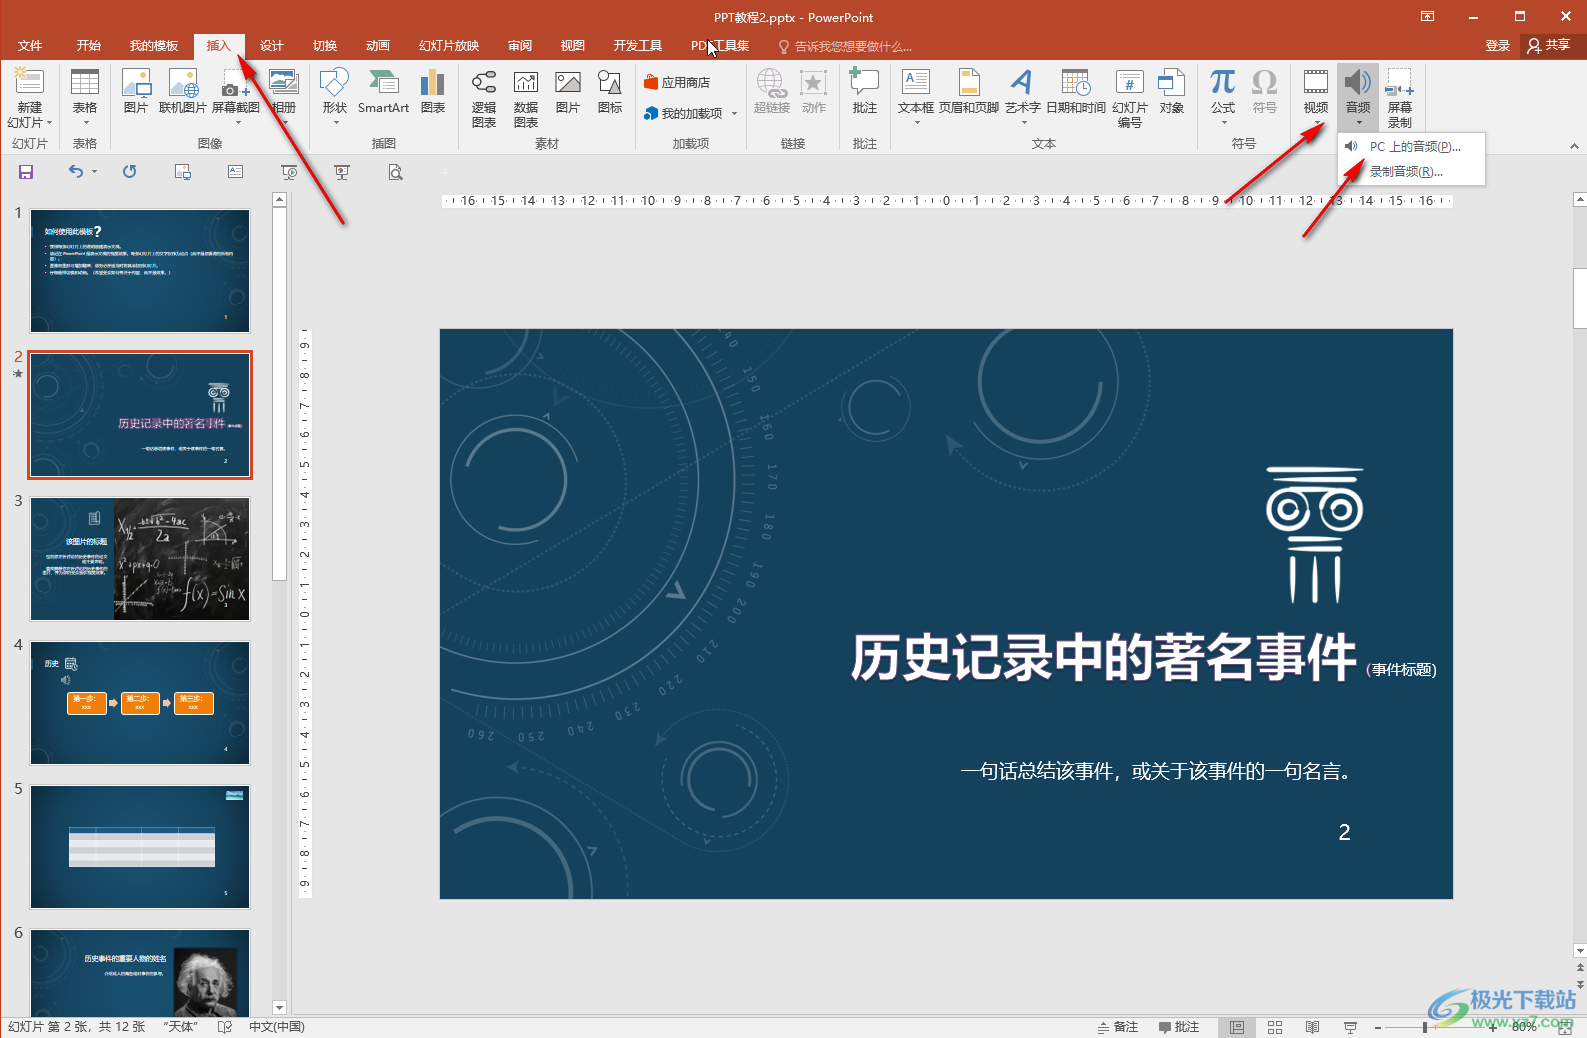Screen dimensions: 1587x1038
Task: Switch to the Design (设计) tab
Action: pos(272,46)
